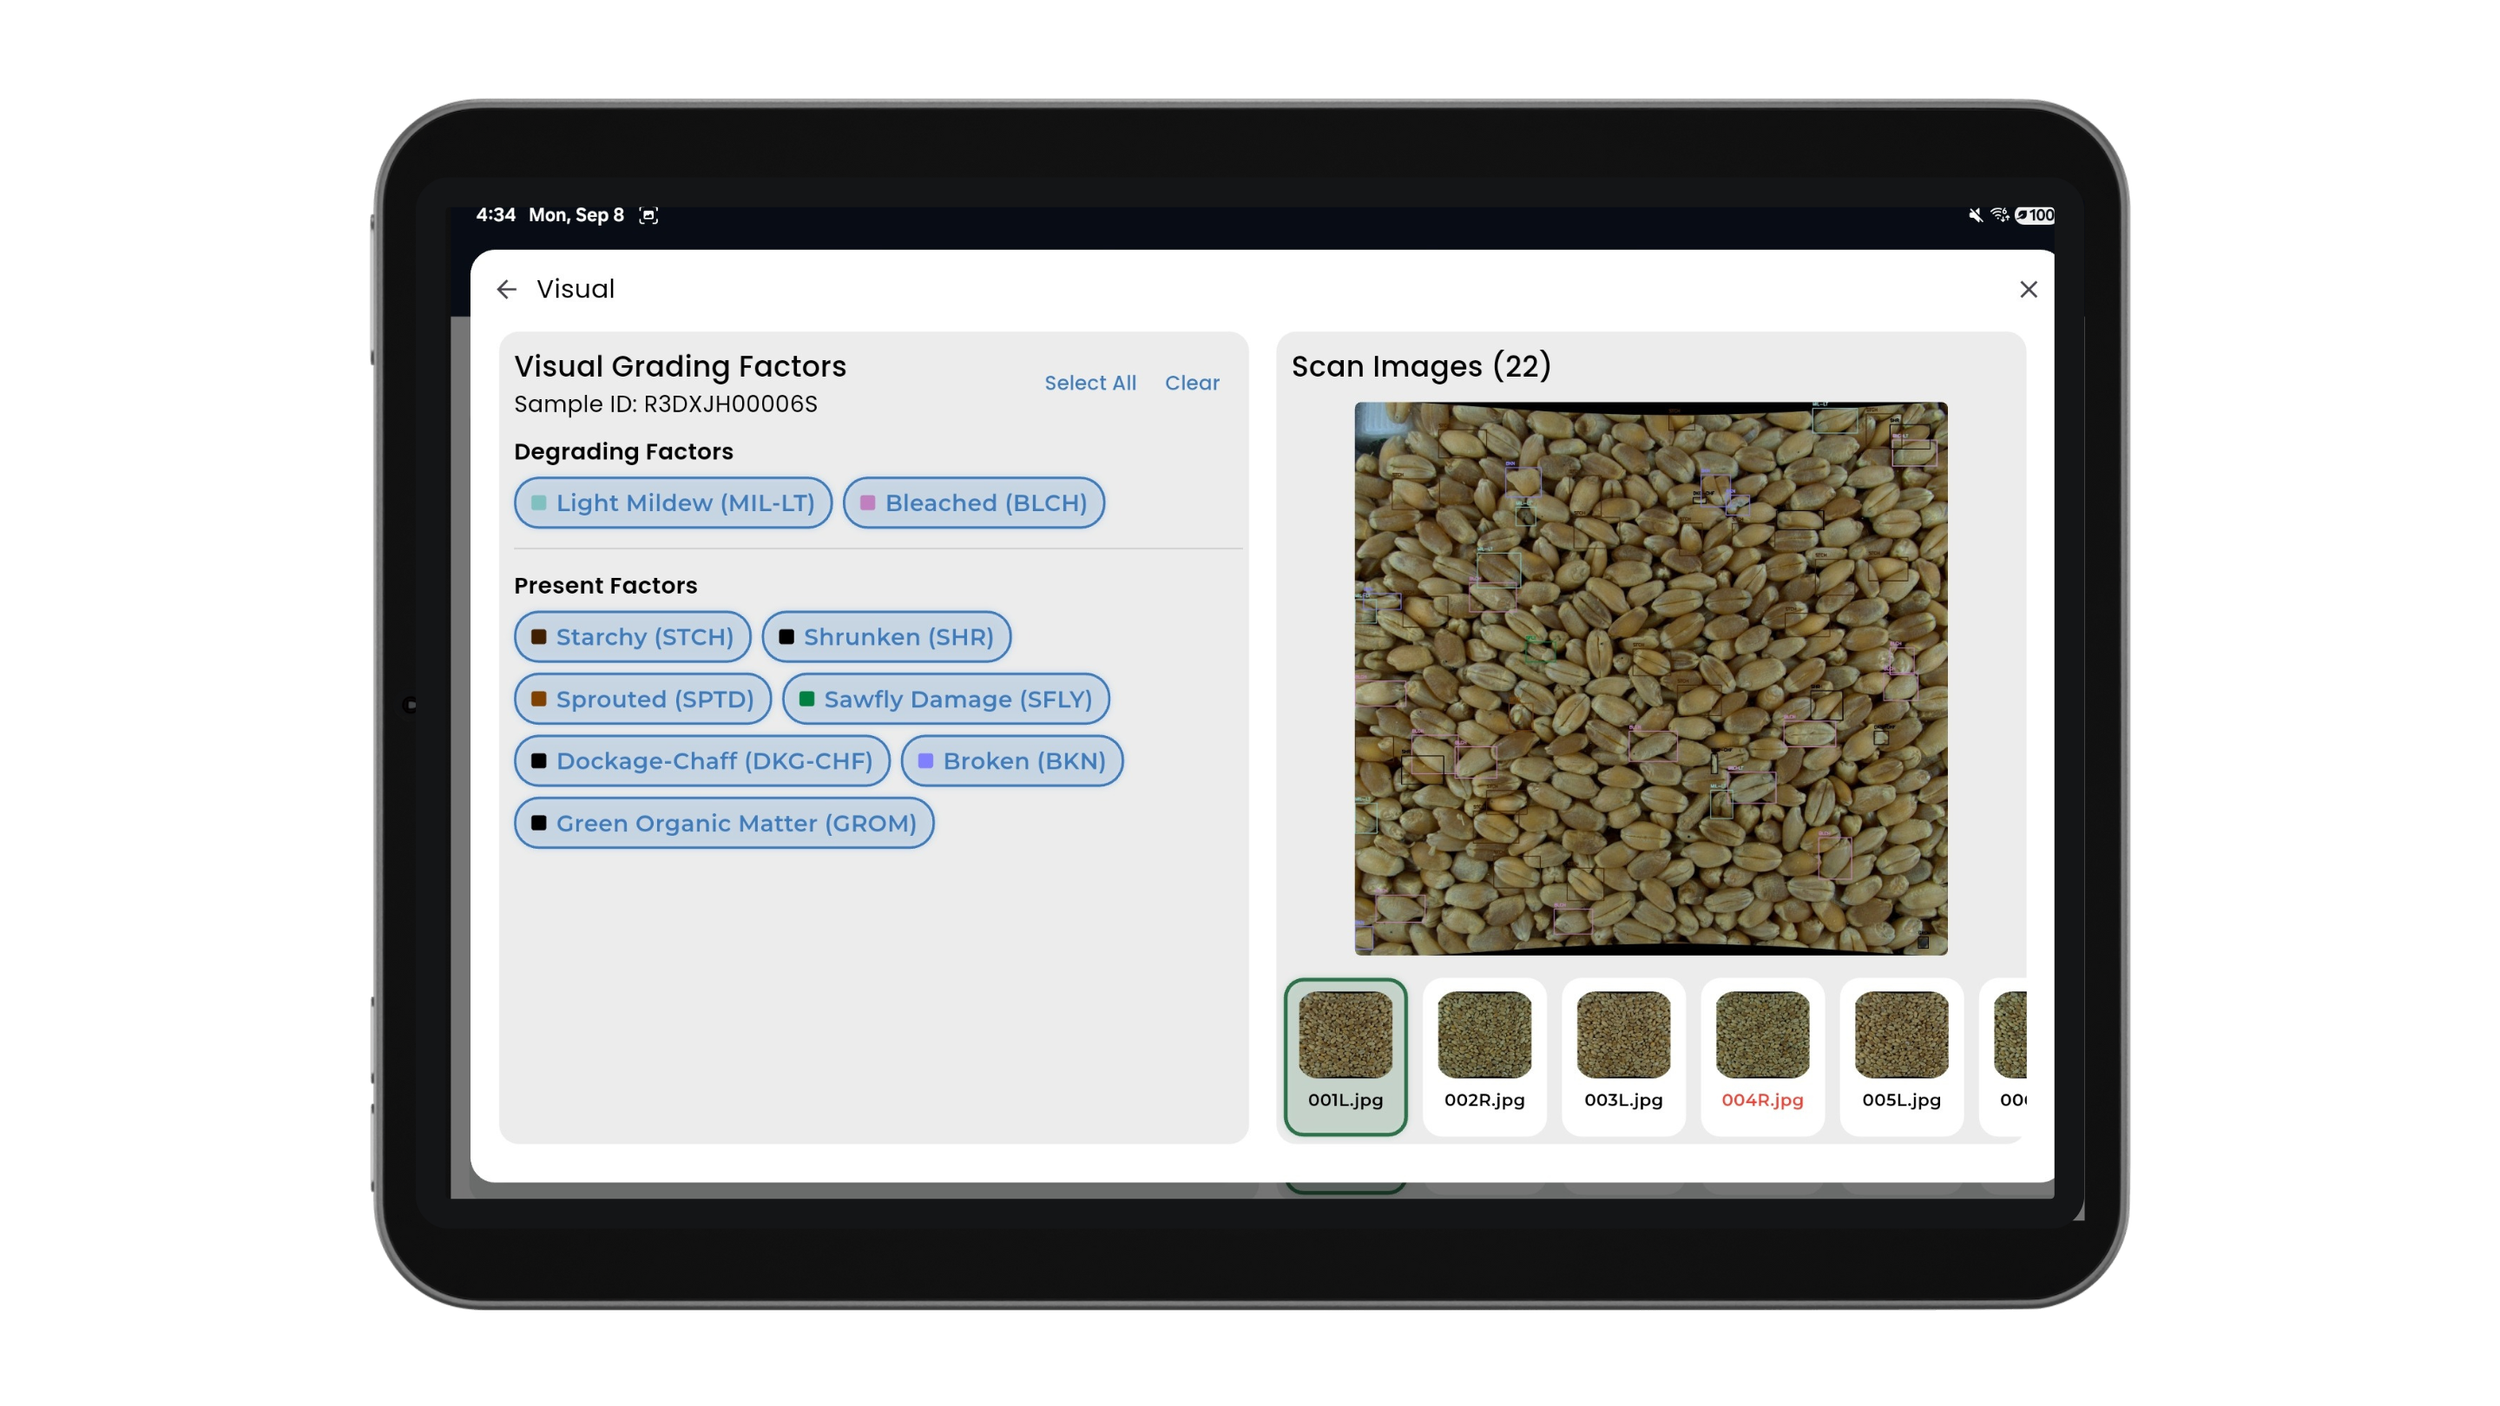Toggle Dockage-Chaff (DKG-CHF) chip
Viewport: 2500px width, 1406px height.
(x=701, y=761)
